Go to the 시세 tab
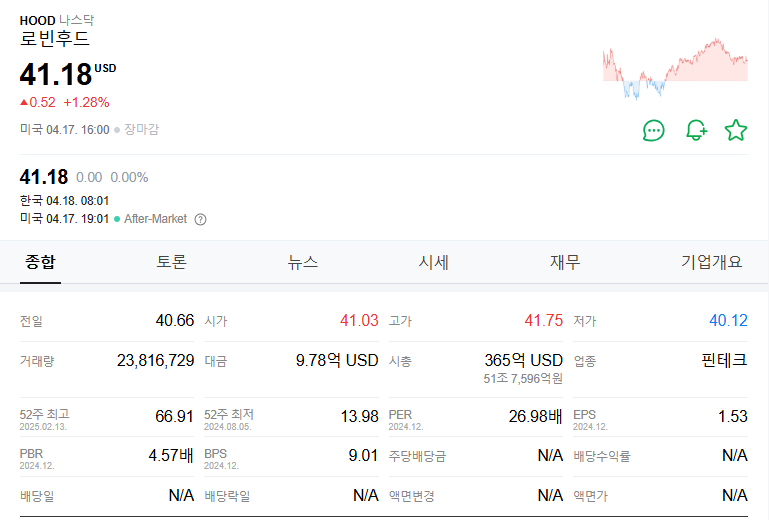 click(x=434, y=262)
